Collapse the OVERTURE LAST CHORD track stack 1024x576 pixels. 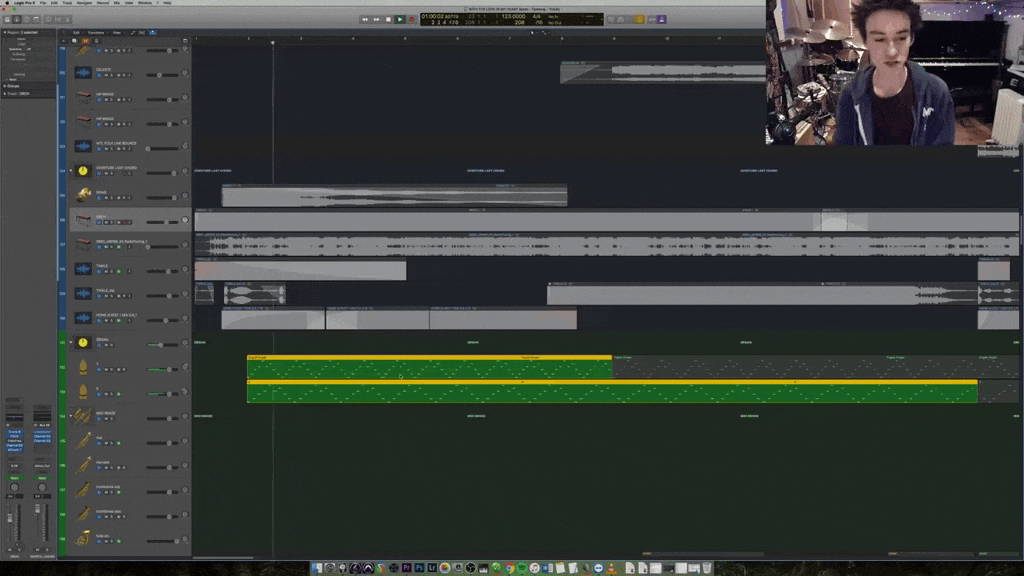pos(70,171)
